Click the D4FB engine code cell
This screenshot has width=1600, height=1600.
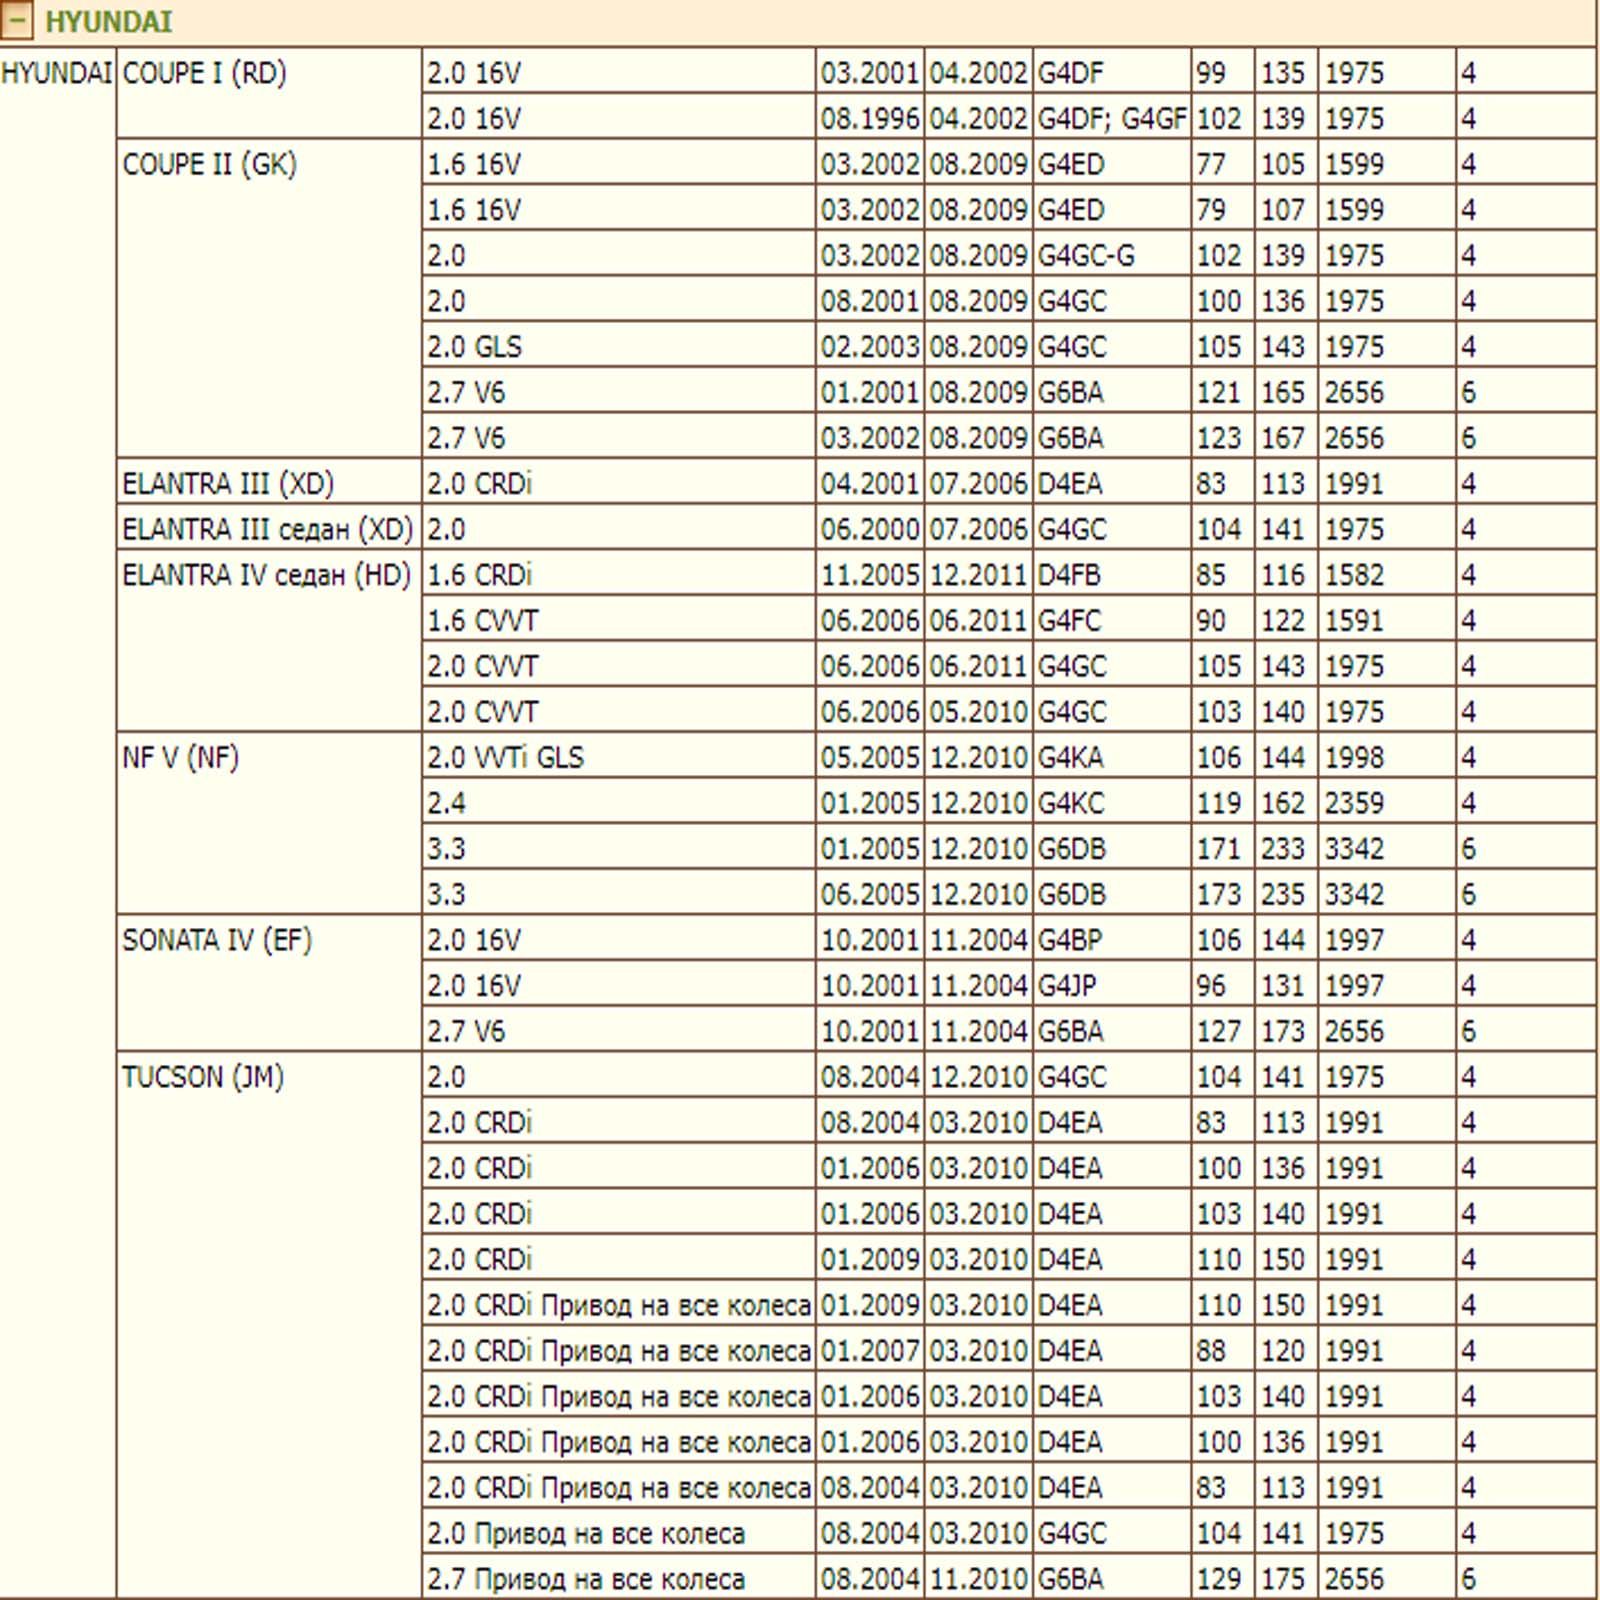1069,575
